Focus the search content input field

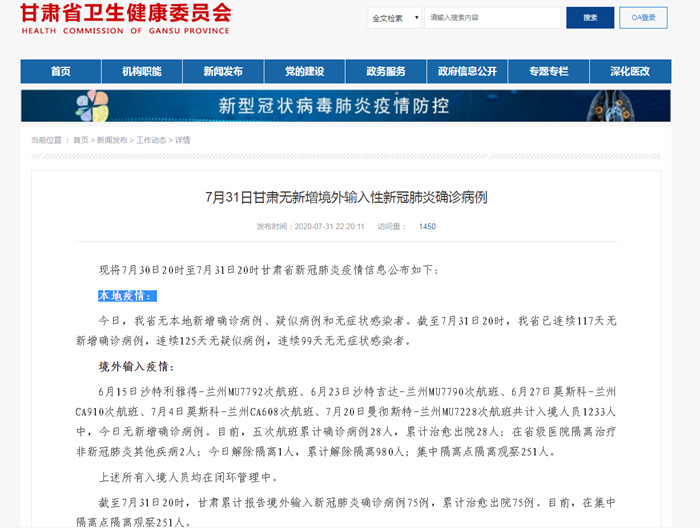point(492,18)
